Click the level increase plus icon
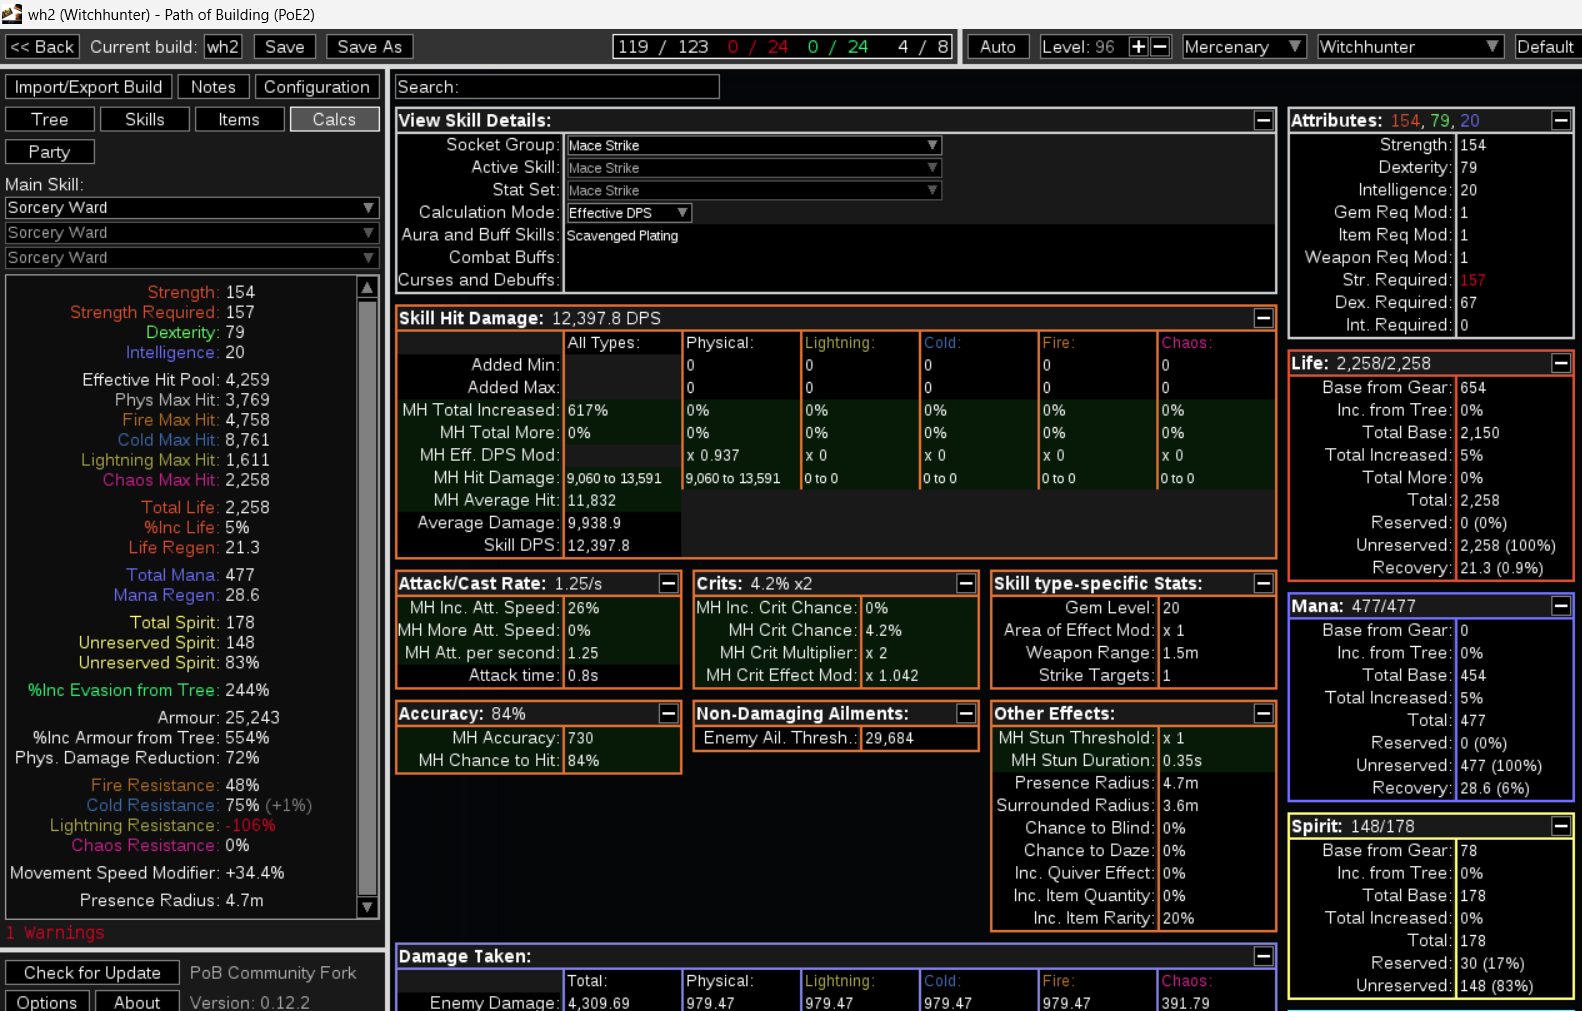This screenshot has height=1011, width=1582. [1138, 47]
